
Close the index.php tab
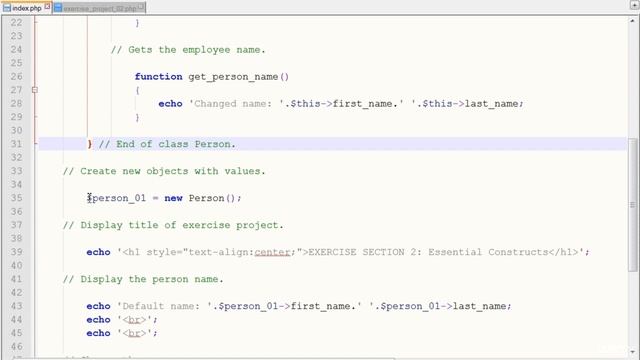47,7
